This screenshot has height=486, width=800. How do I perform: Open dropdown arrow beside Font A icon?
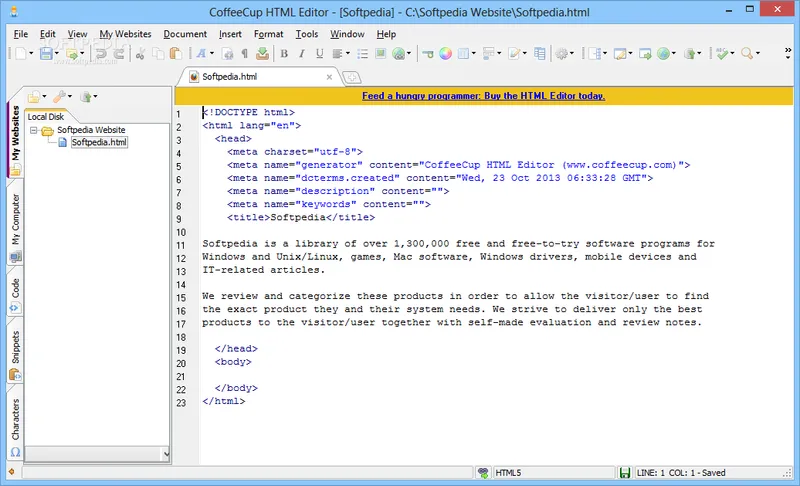pyautogui.click(x=212, y=53)
